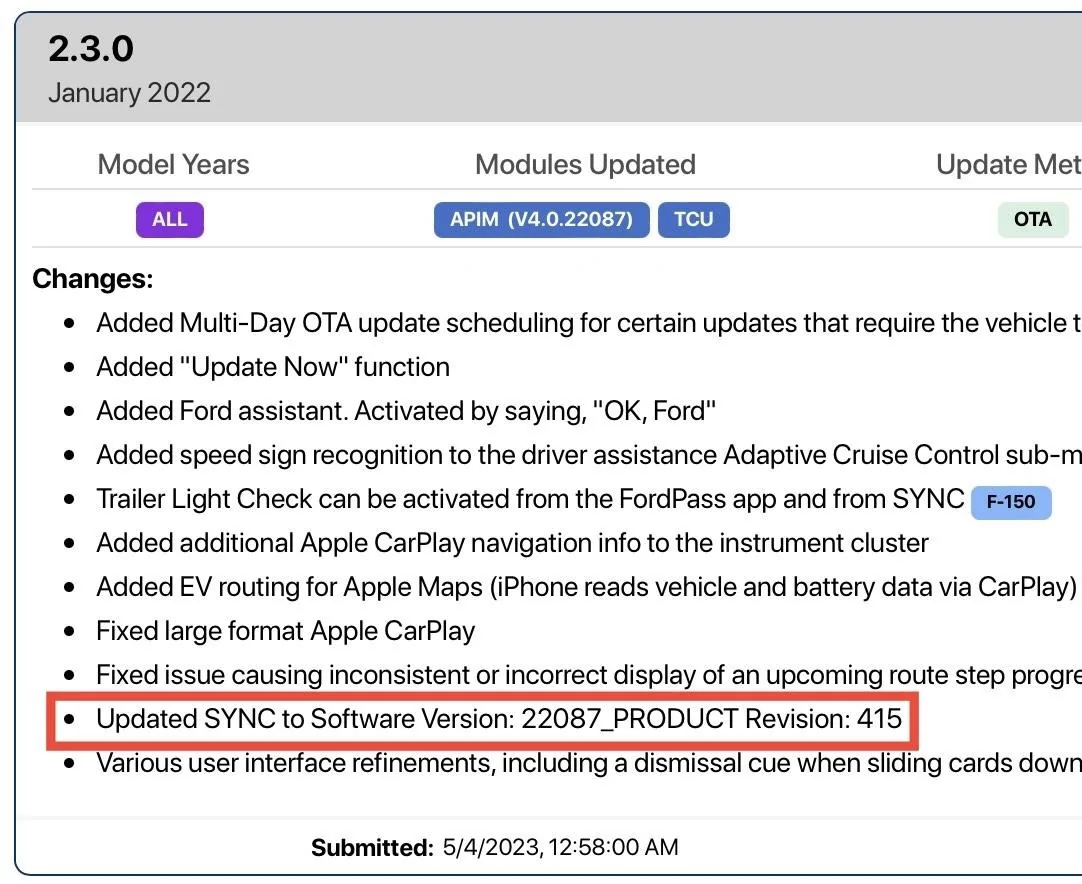
Task: Click the purple ALL model years badge
Action: click(169, 220)
